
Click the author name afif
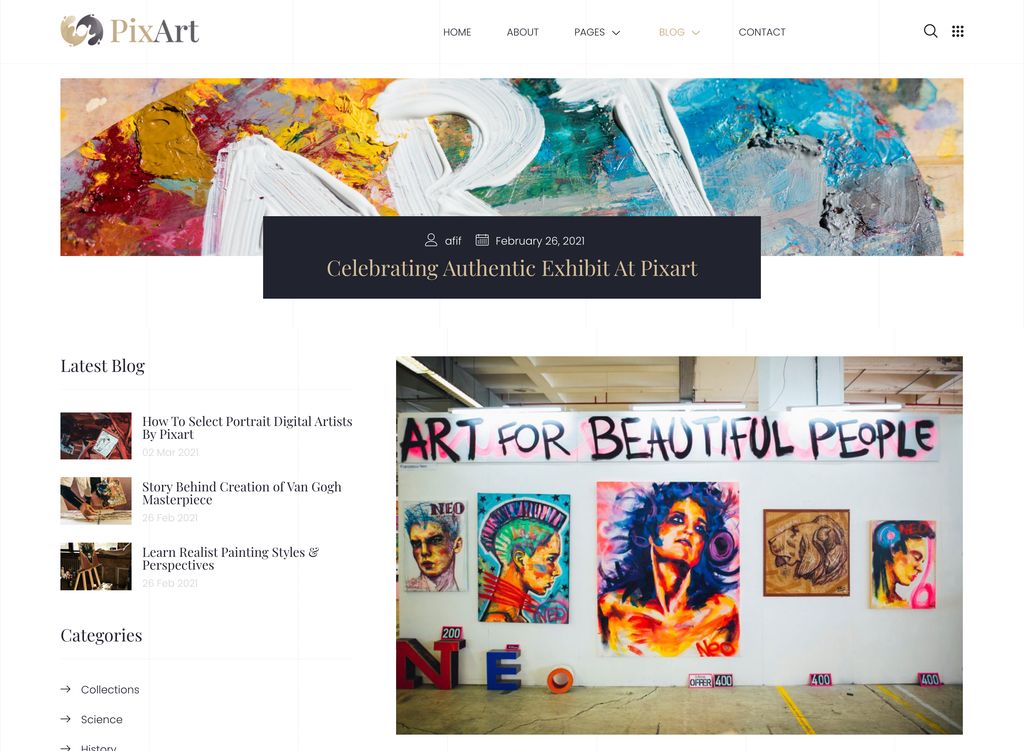(453, 241)
